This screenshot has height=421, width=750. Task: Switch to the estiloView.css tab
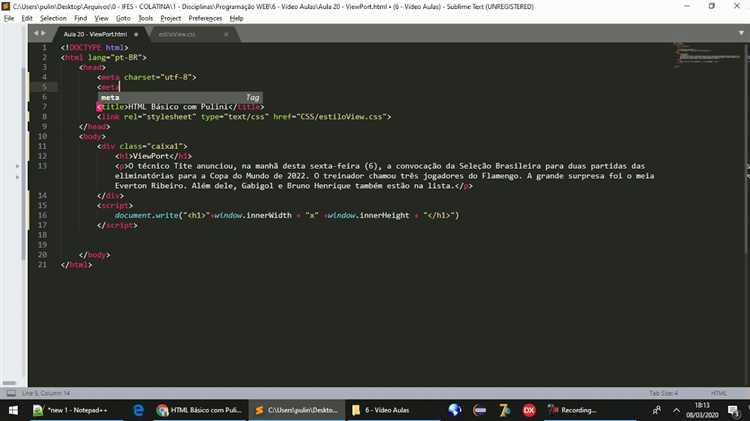pos(177,34)
